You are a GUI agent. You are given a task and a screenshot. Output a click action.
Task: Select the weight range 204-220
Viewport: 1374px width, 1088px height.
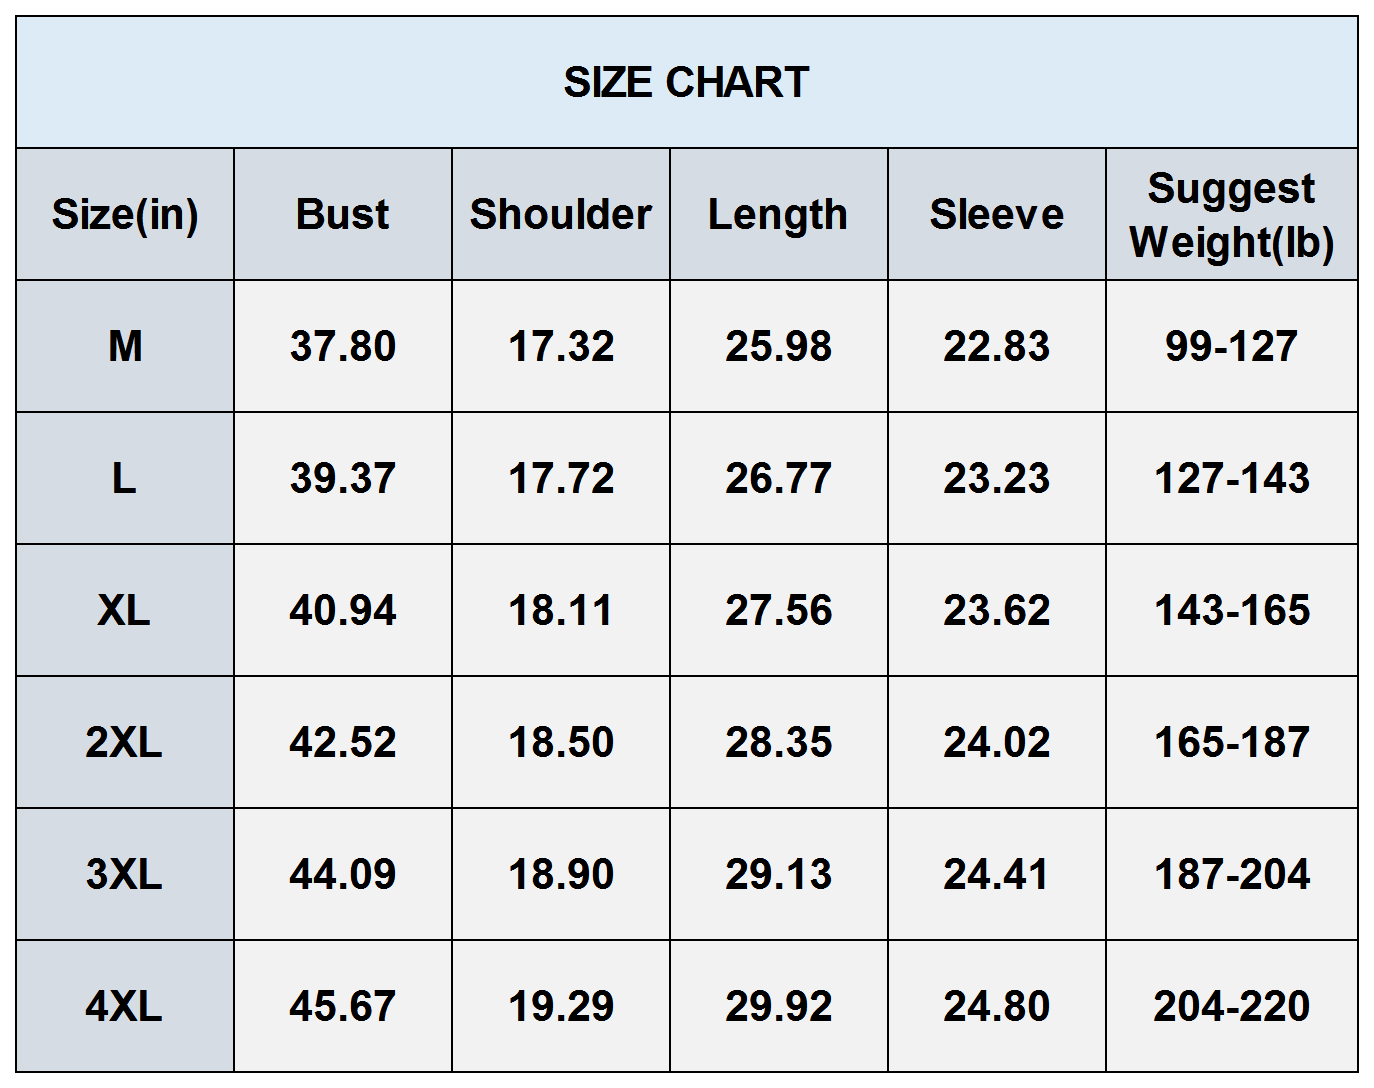[x=1231, y=1006]
